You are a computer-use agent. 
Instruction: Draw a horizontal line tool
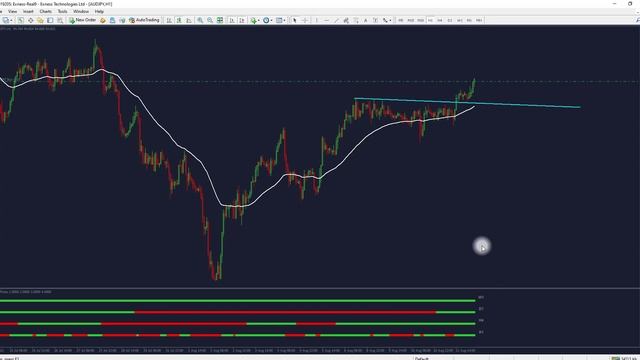327,20
